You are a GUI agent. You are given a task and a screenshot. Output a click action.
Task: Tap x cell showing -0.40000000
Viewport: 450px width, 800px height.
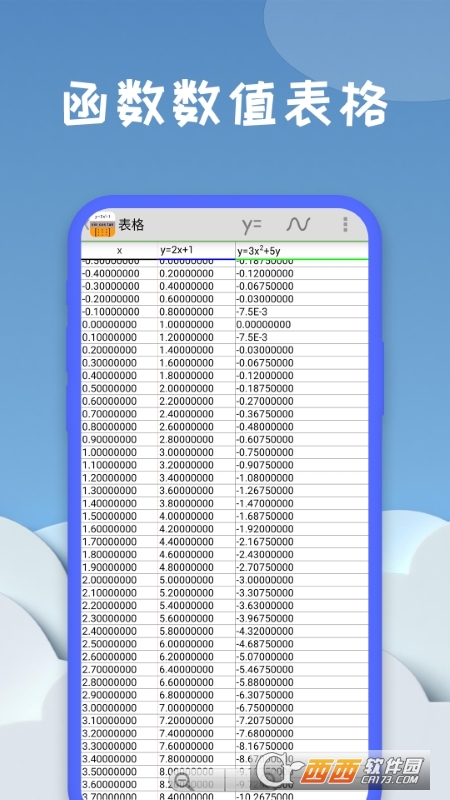coord(119,273)
